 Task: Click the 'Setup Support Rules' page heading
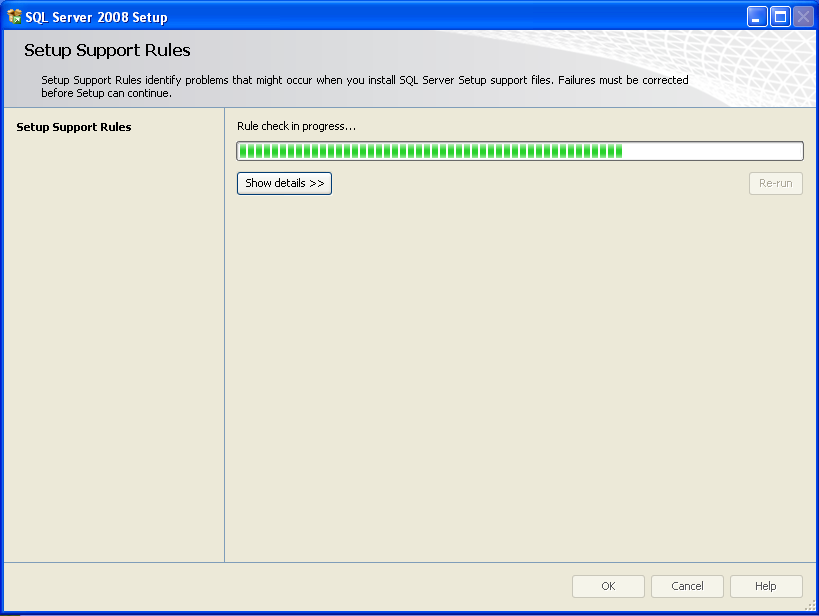tap(107, 50)
